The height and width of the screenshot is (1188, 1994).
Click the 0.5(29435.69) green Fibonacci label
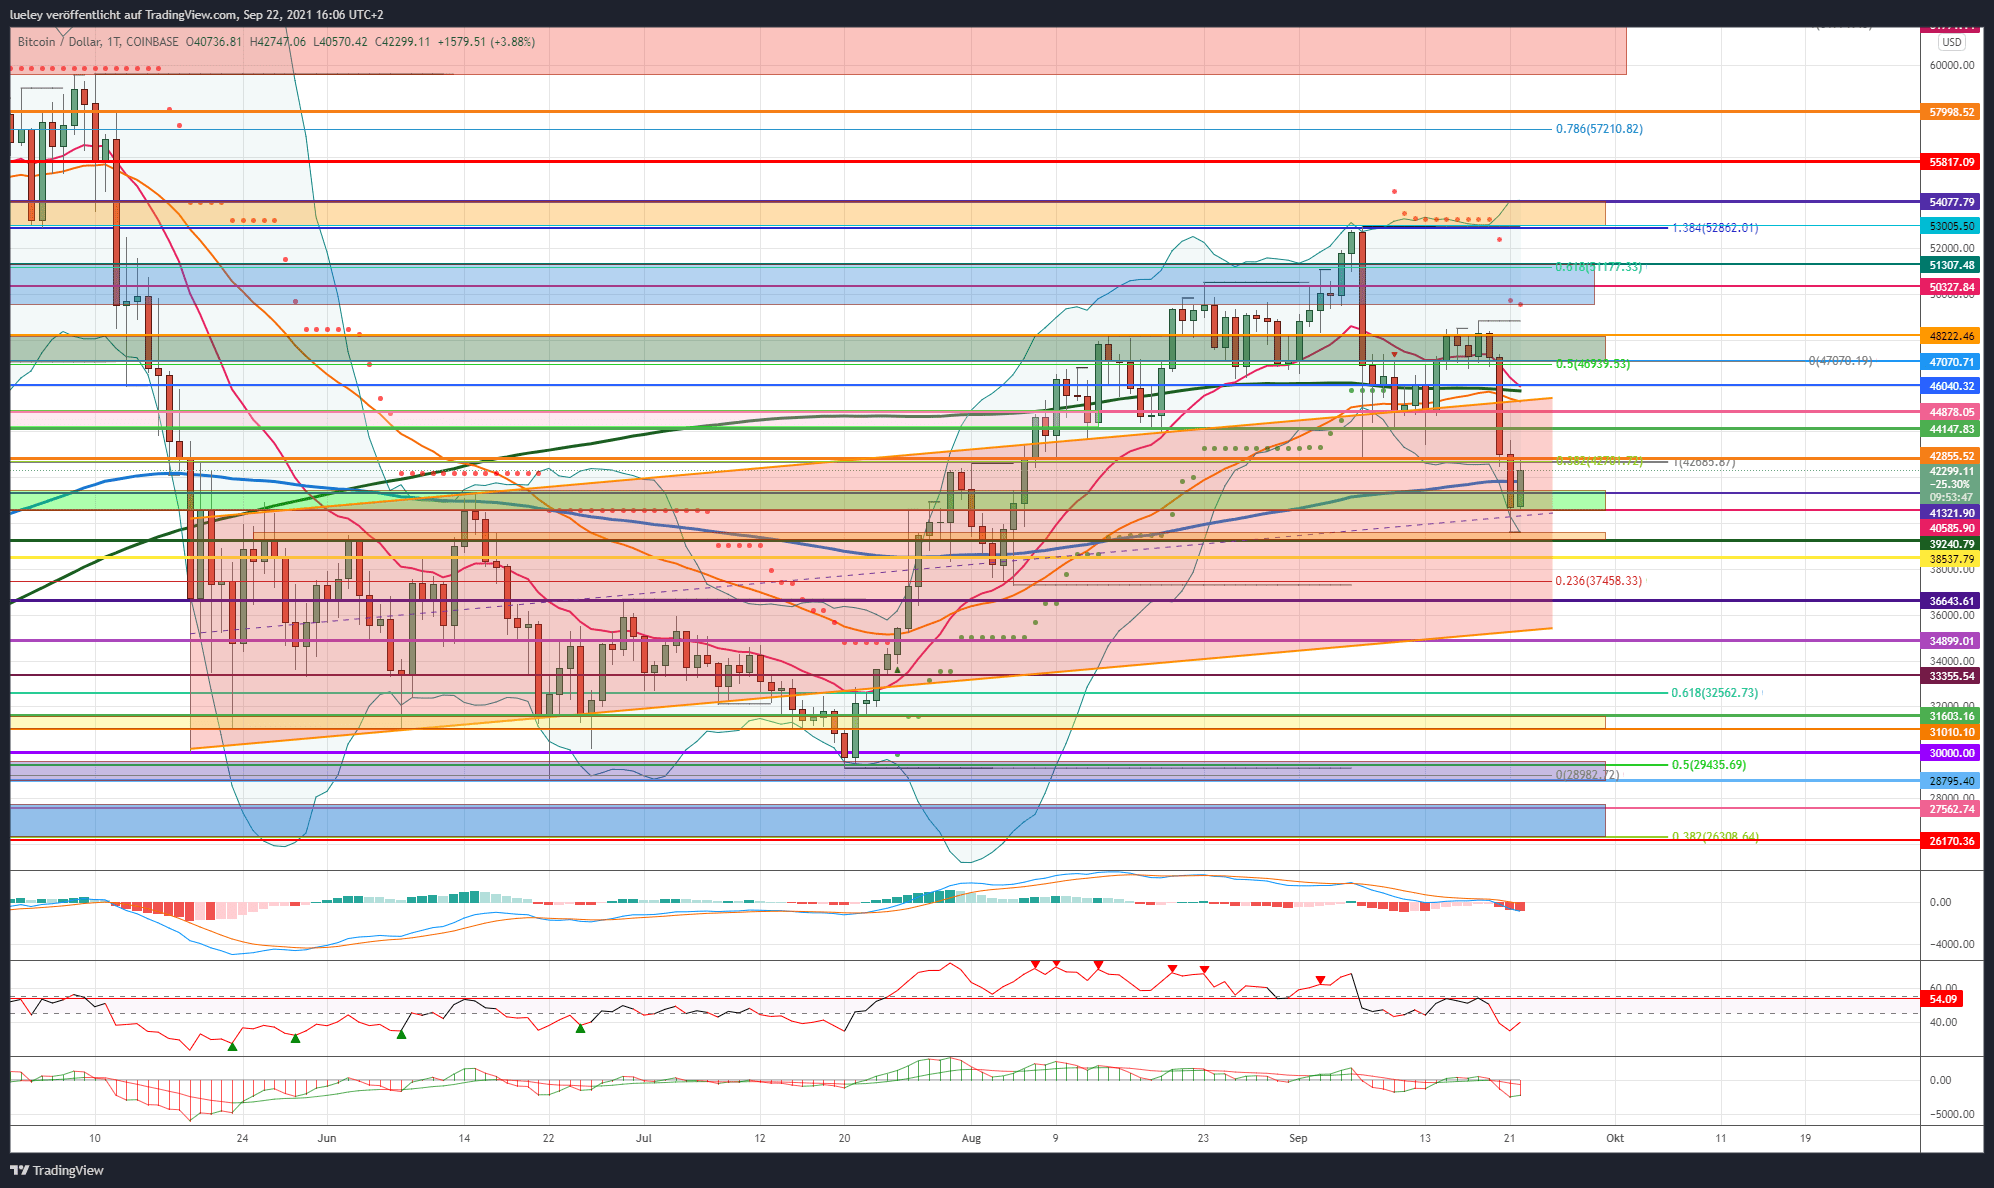click(1708, 765)
